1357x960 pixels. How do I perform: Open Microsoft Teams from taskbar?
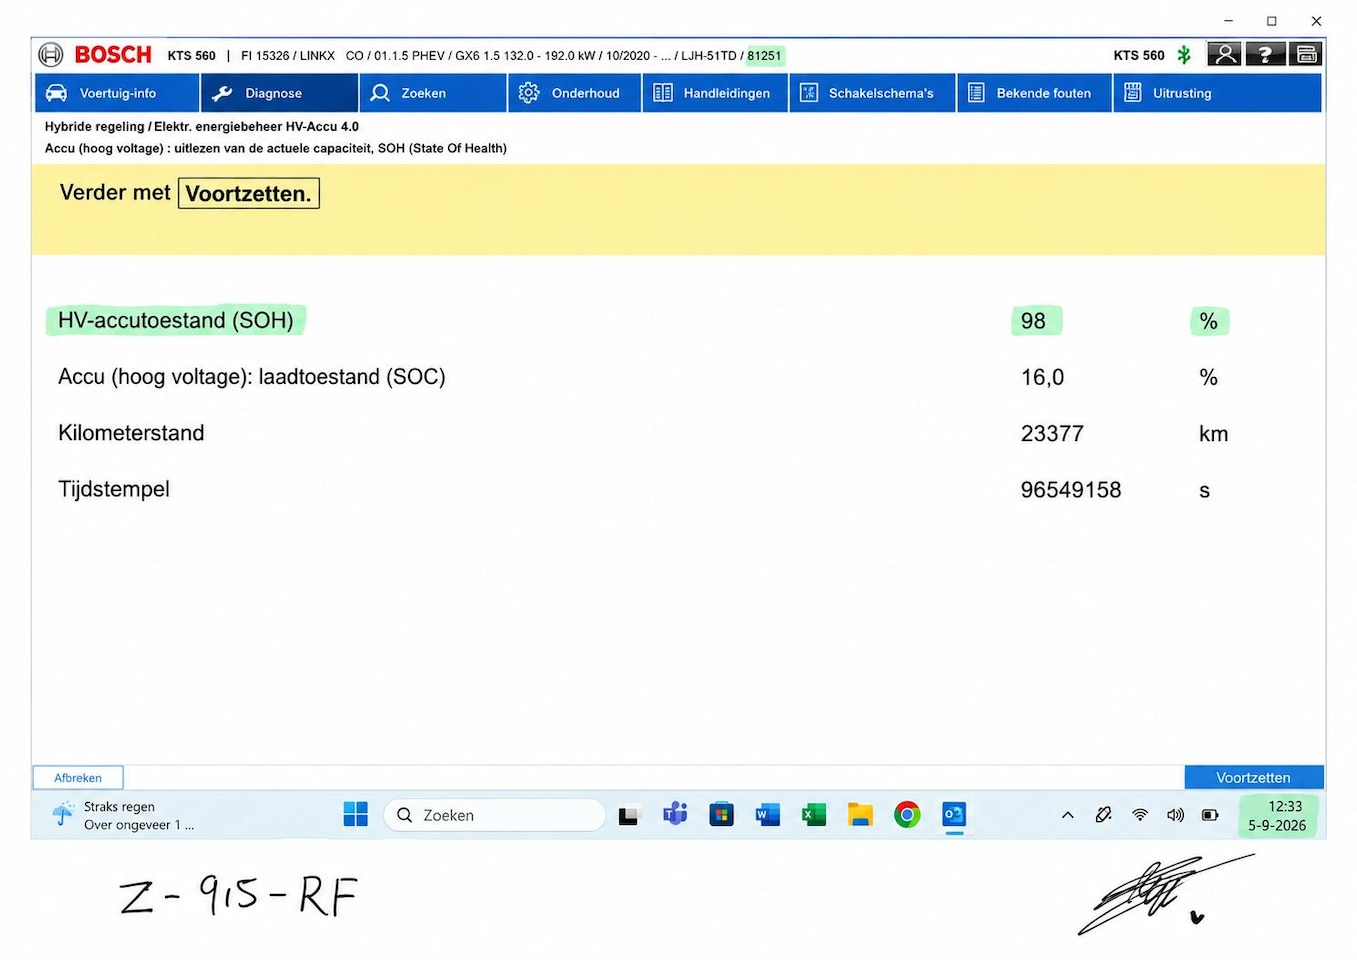point(675,815)
